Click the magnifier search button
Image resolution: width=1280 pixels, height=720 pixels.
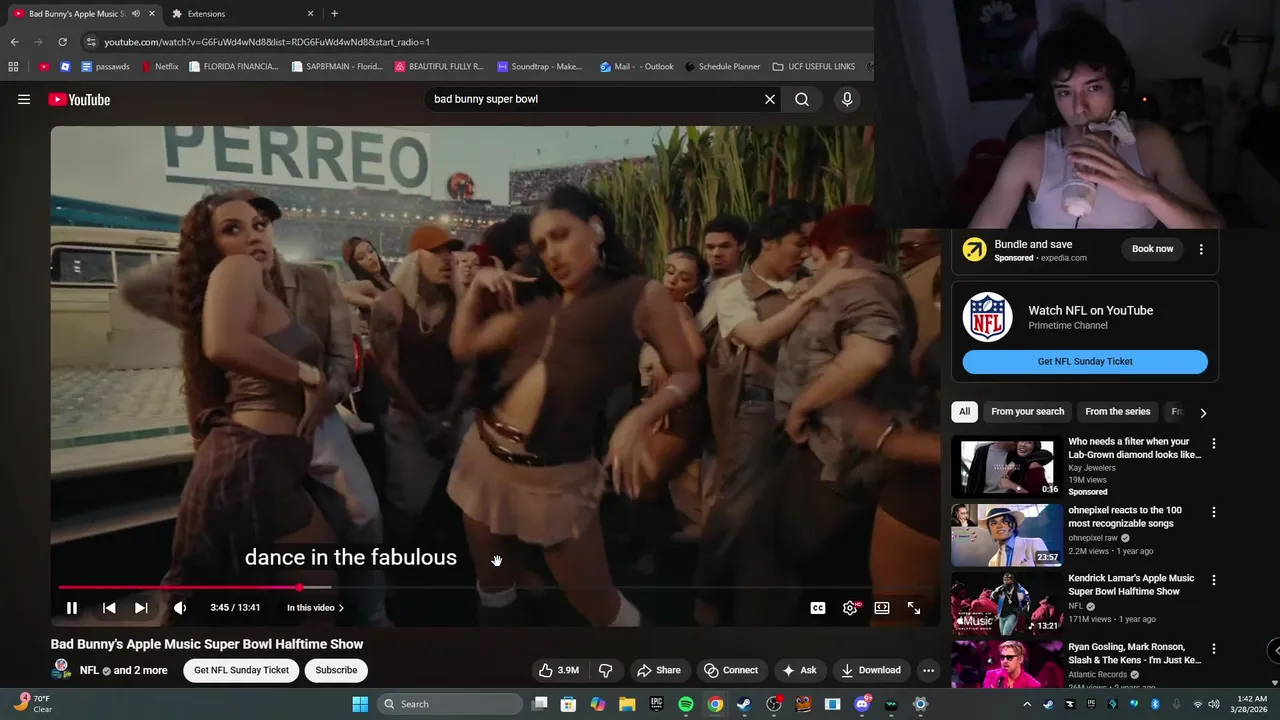coord(802,99)
